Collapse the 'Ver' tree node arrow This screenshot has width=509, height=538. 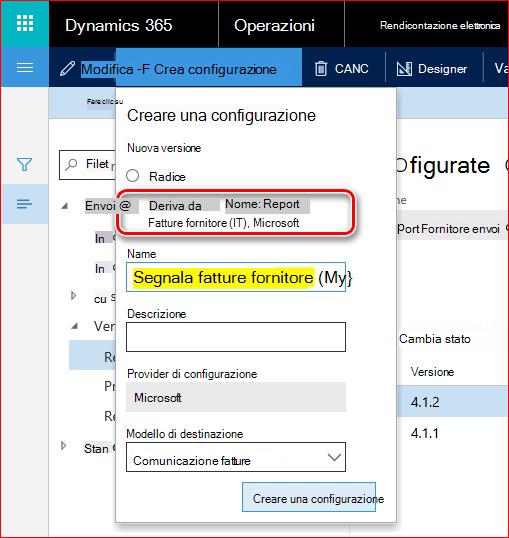(x=74, y=326)
